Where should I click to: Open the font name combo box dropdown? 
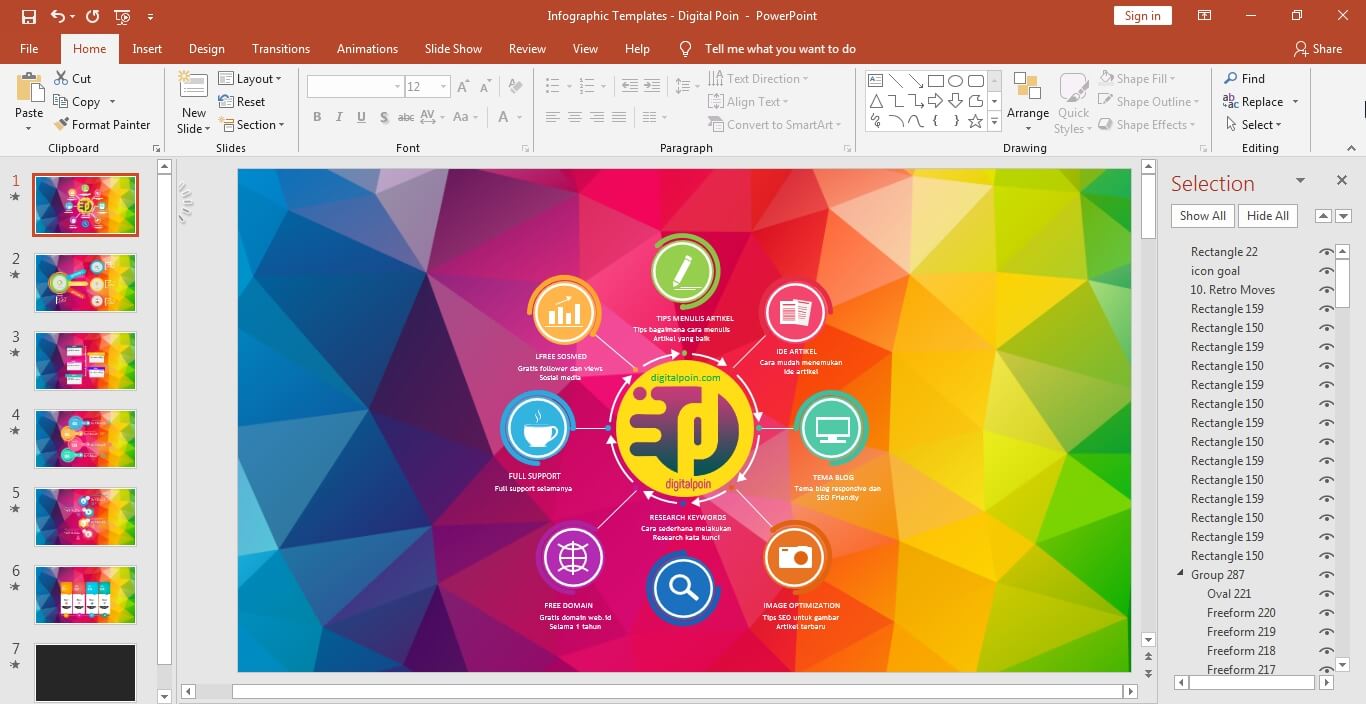pos(396,87)
